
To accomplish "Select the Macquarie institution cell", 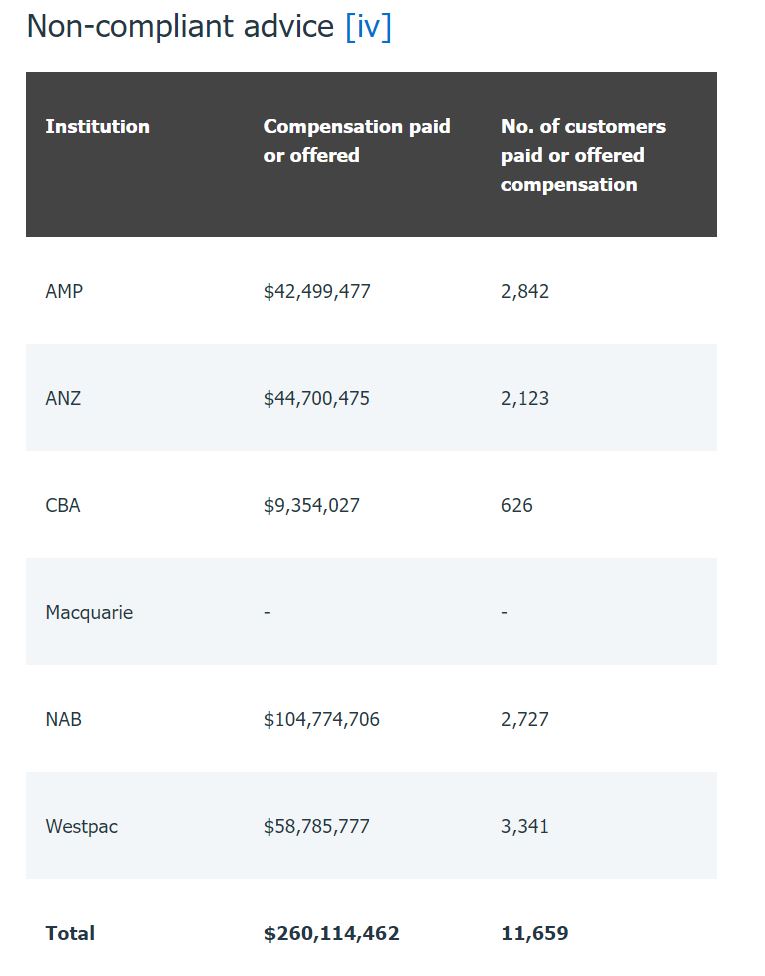I will (89, 612).
